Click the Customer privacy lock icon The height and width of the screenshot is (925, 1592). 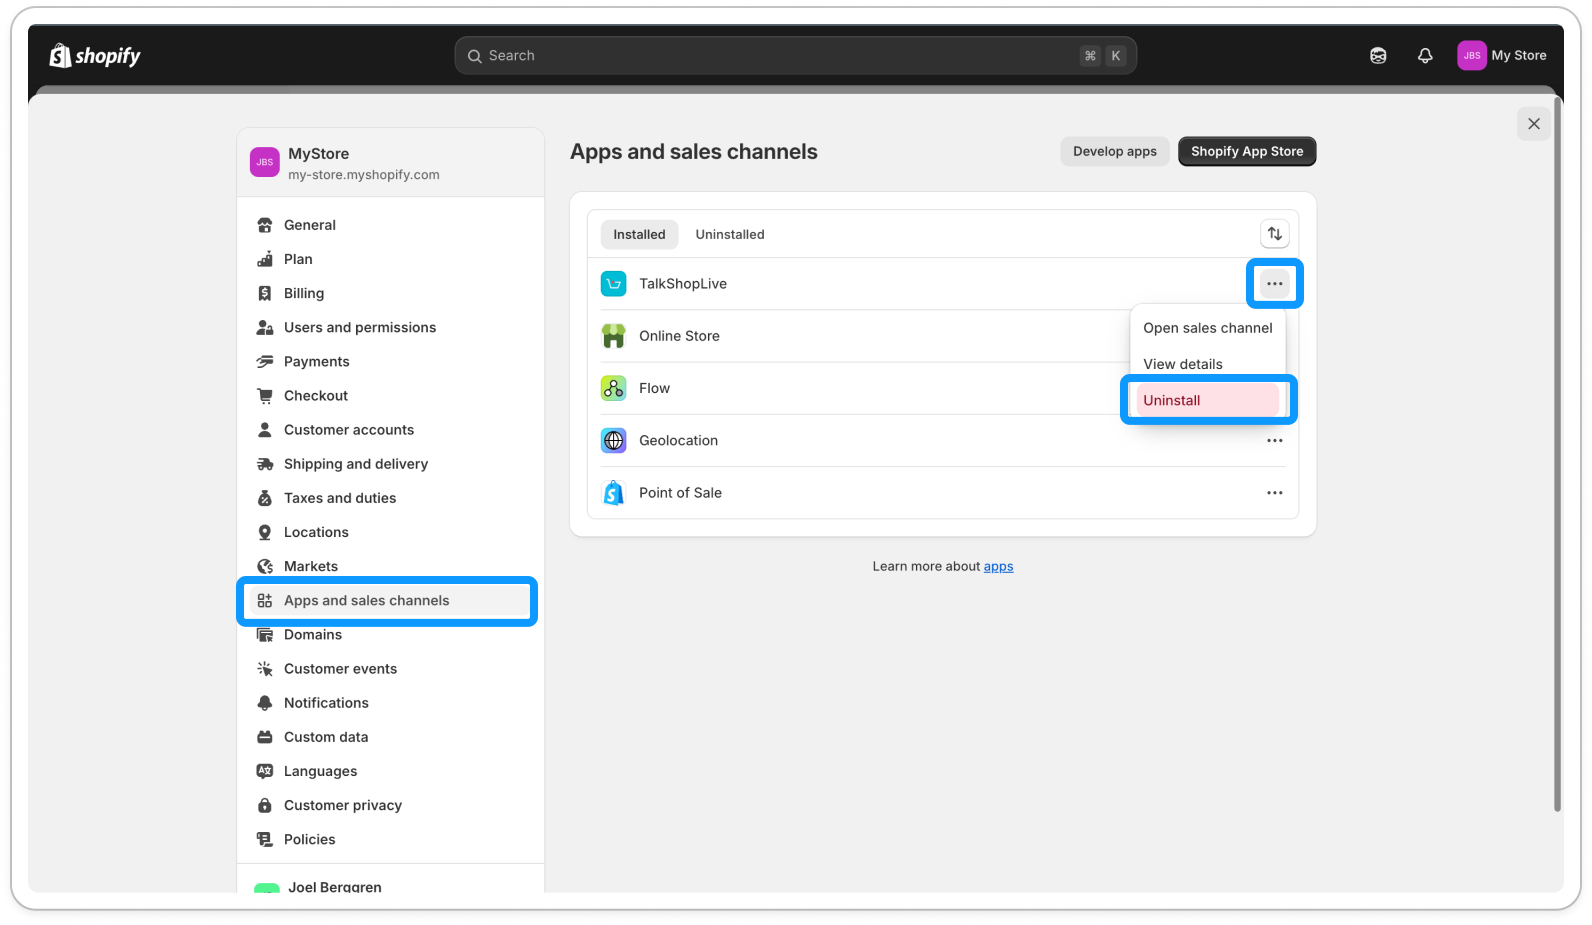(x=265, y=805)
